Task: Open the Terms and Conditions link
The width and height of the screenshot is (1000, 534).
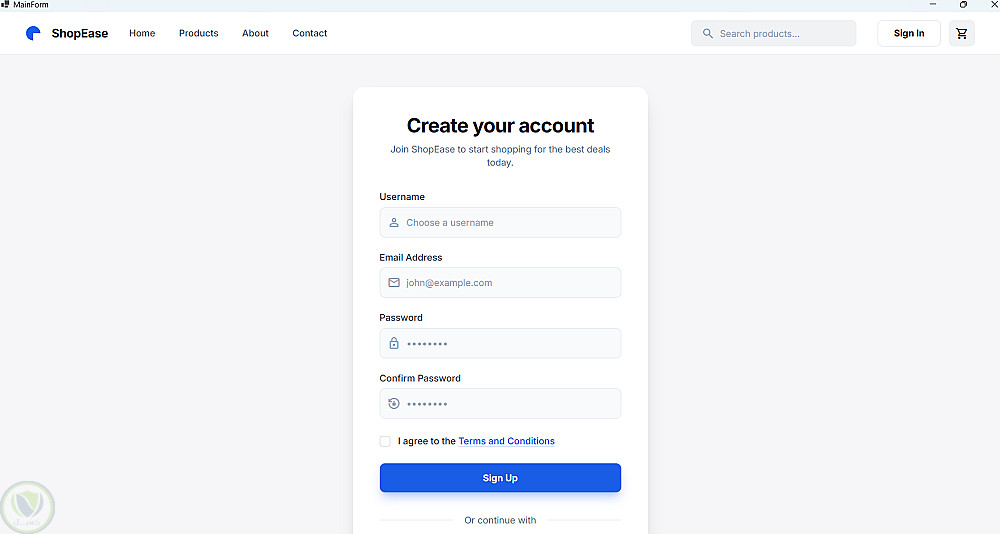Action: (x=506, y=441)
